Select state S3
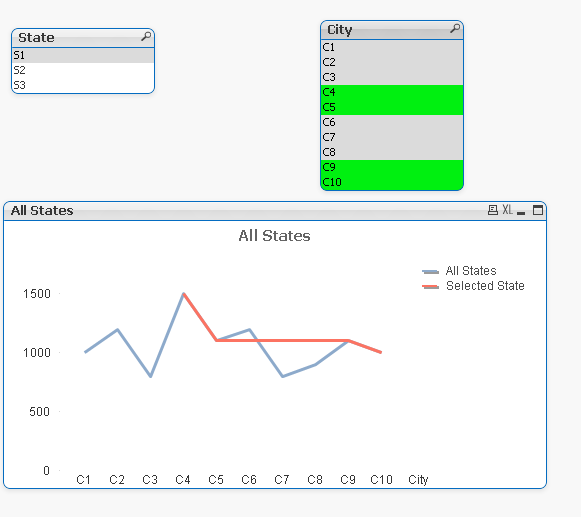Viewport: 581px width, 517px height. click(x=83, y=85)
